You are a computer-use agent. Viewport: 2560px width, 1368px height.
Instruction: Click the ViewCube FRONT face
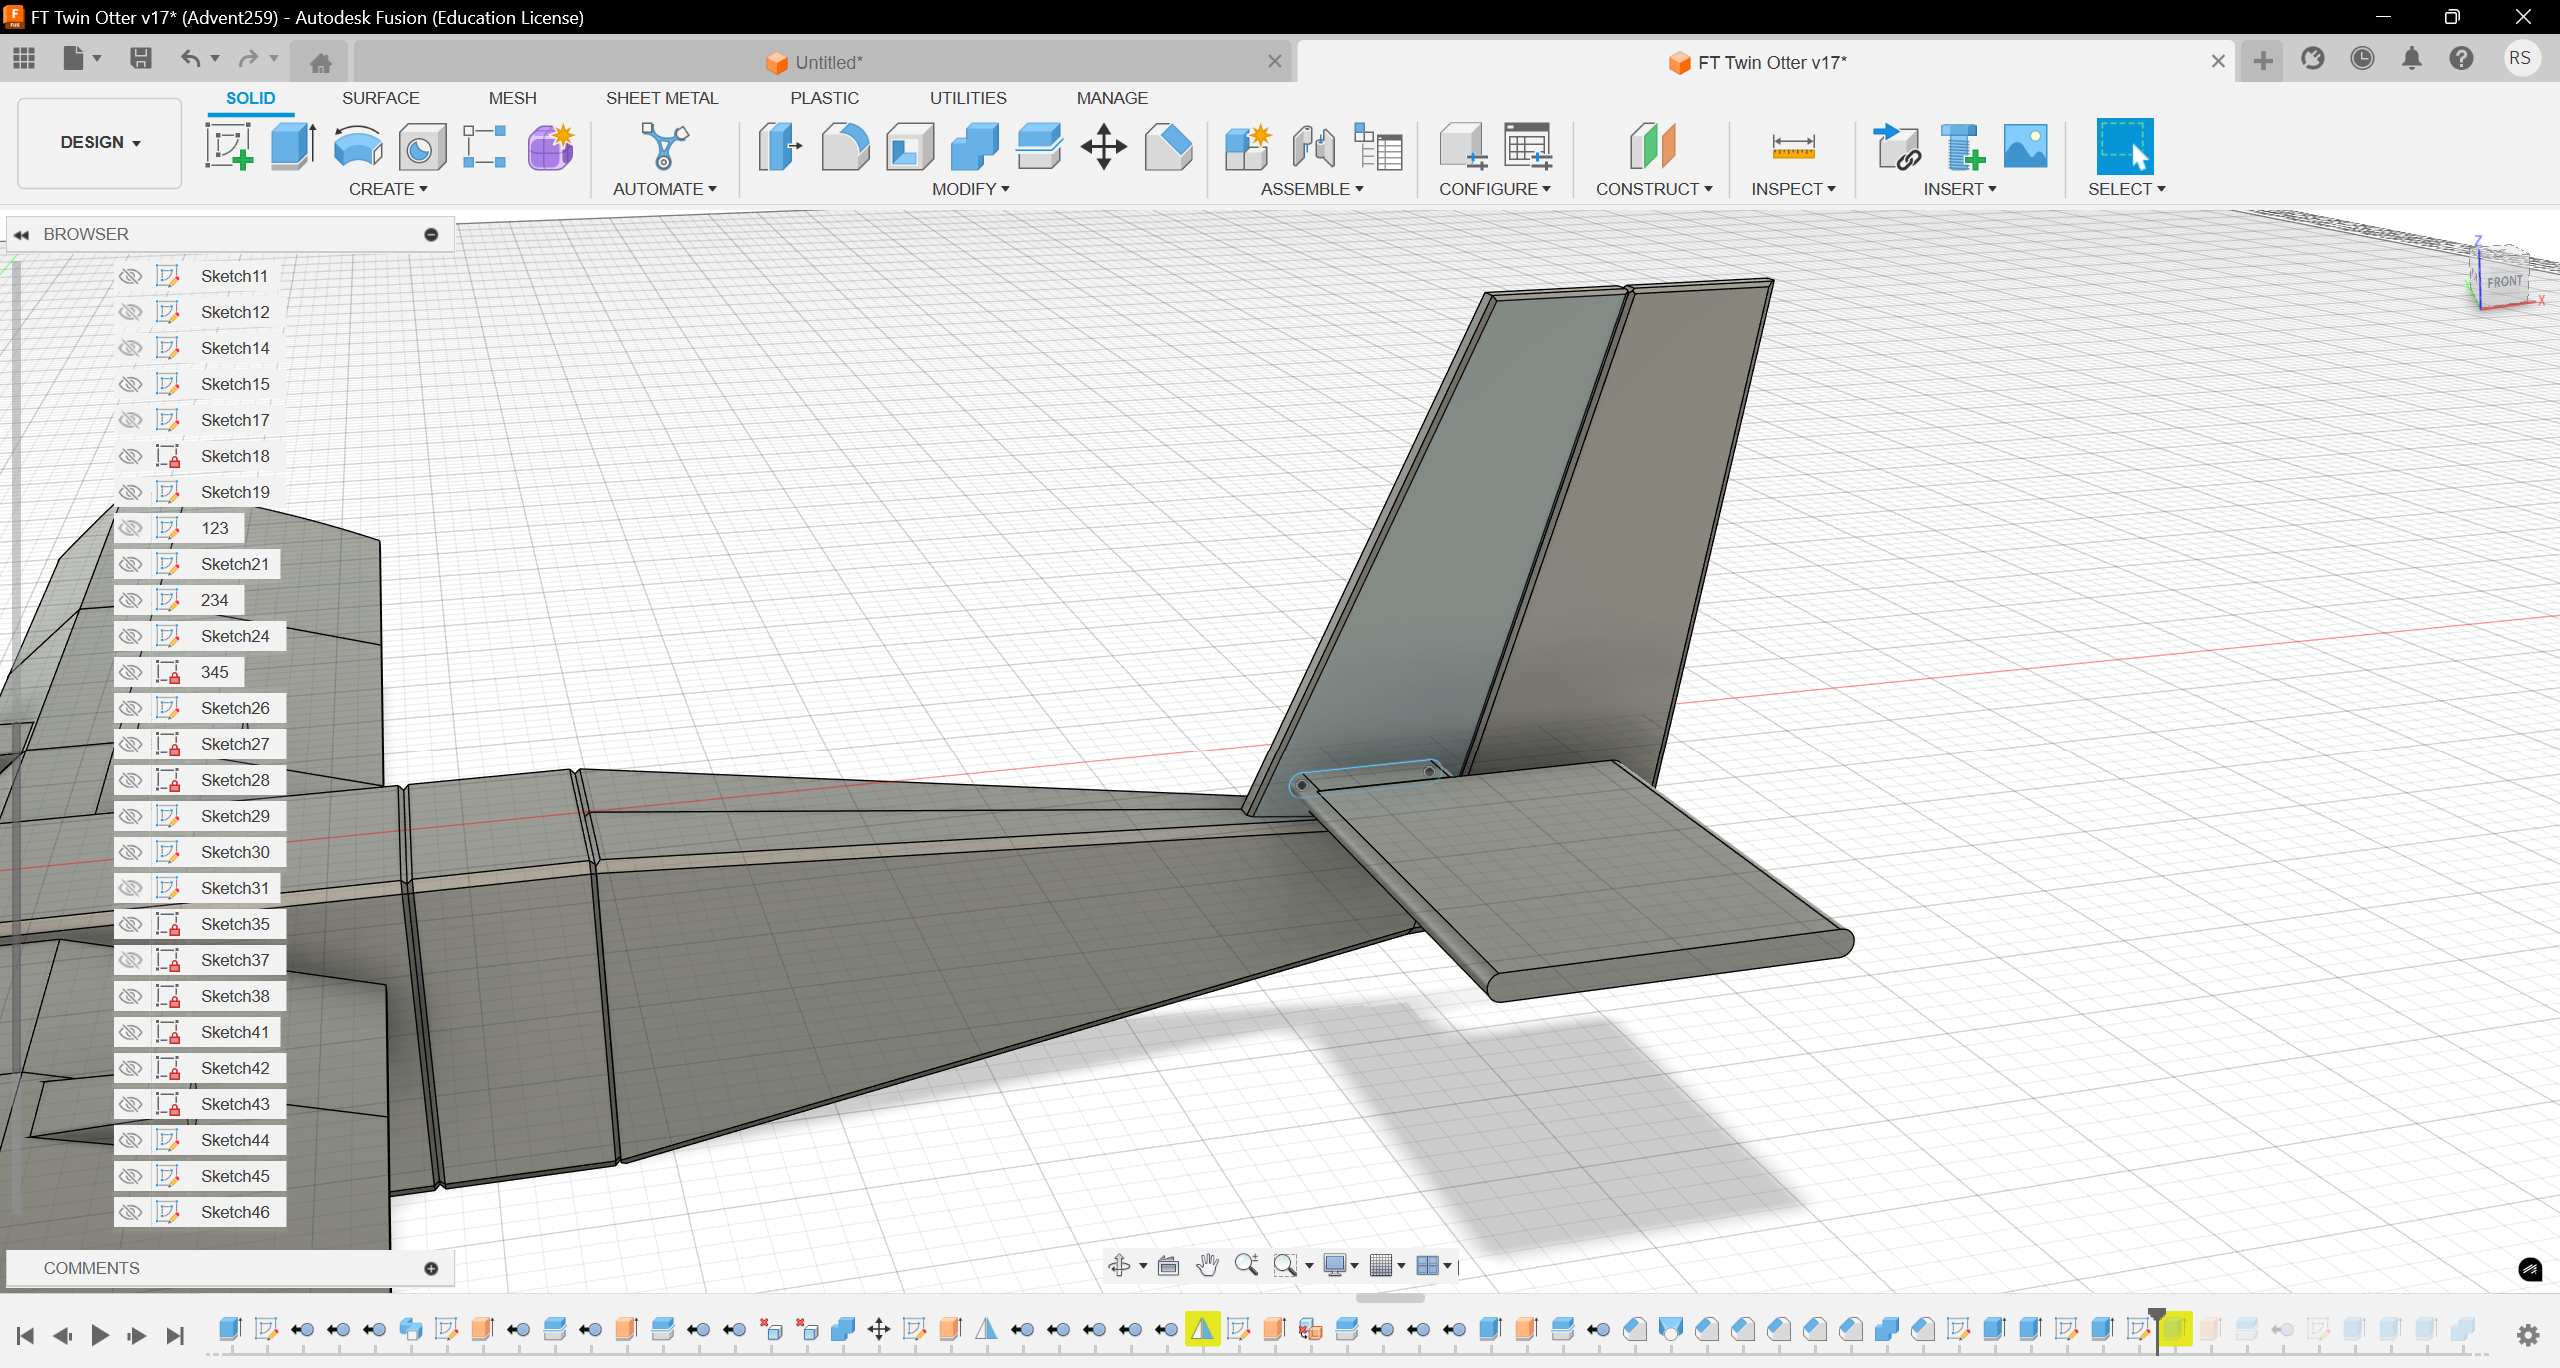tap(2503, 282)
